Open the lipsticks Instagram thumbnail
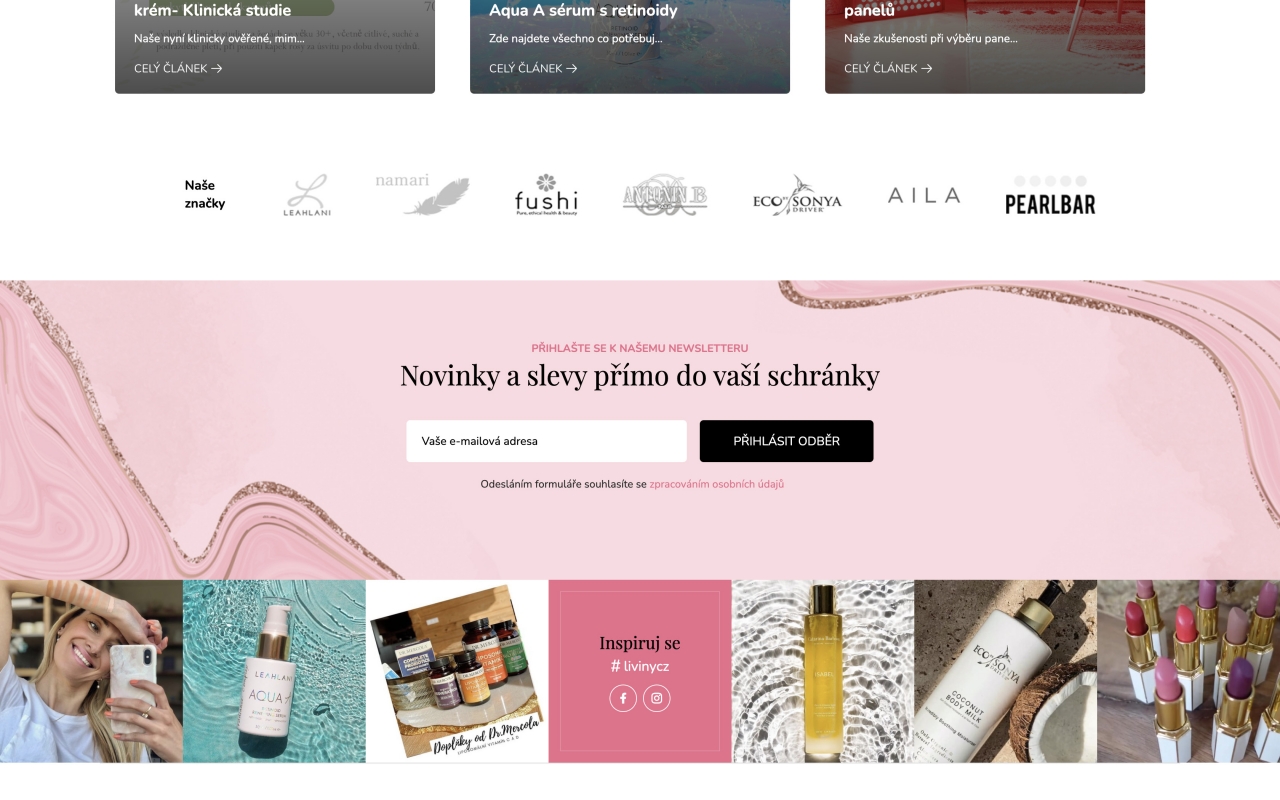The image size is (1280, 800). point(1188,671)
